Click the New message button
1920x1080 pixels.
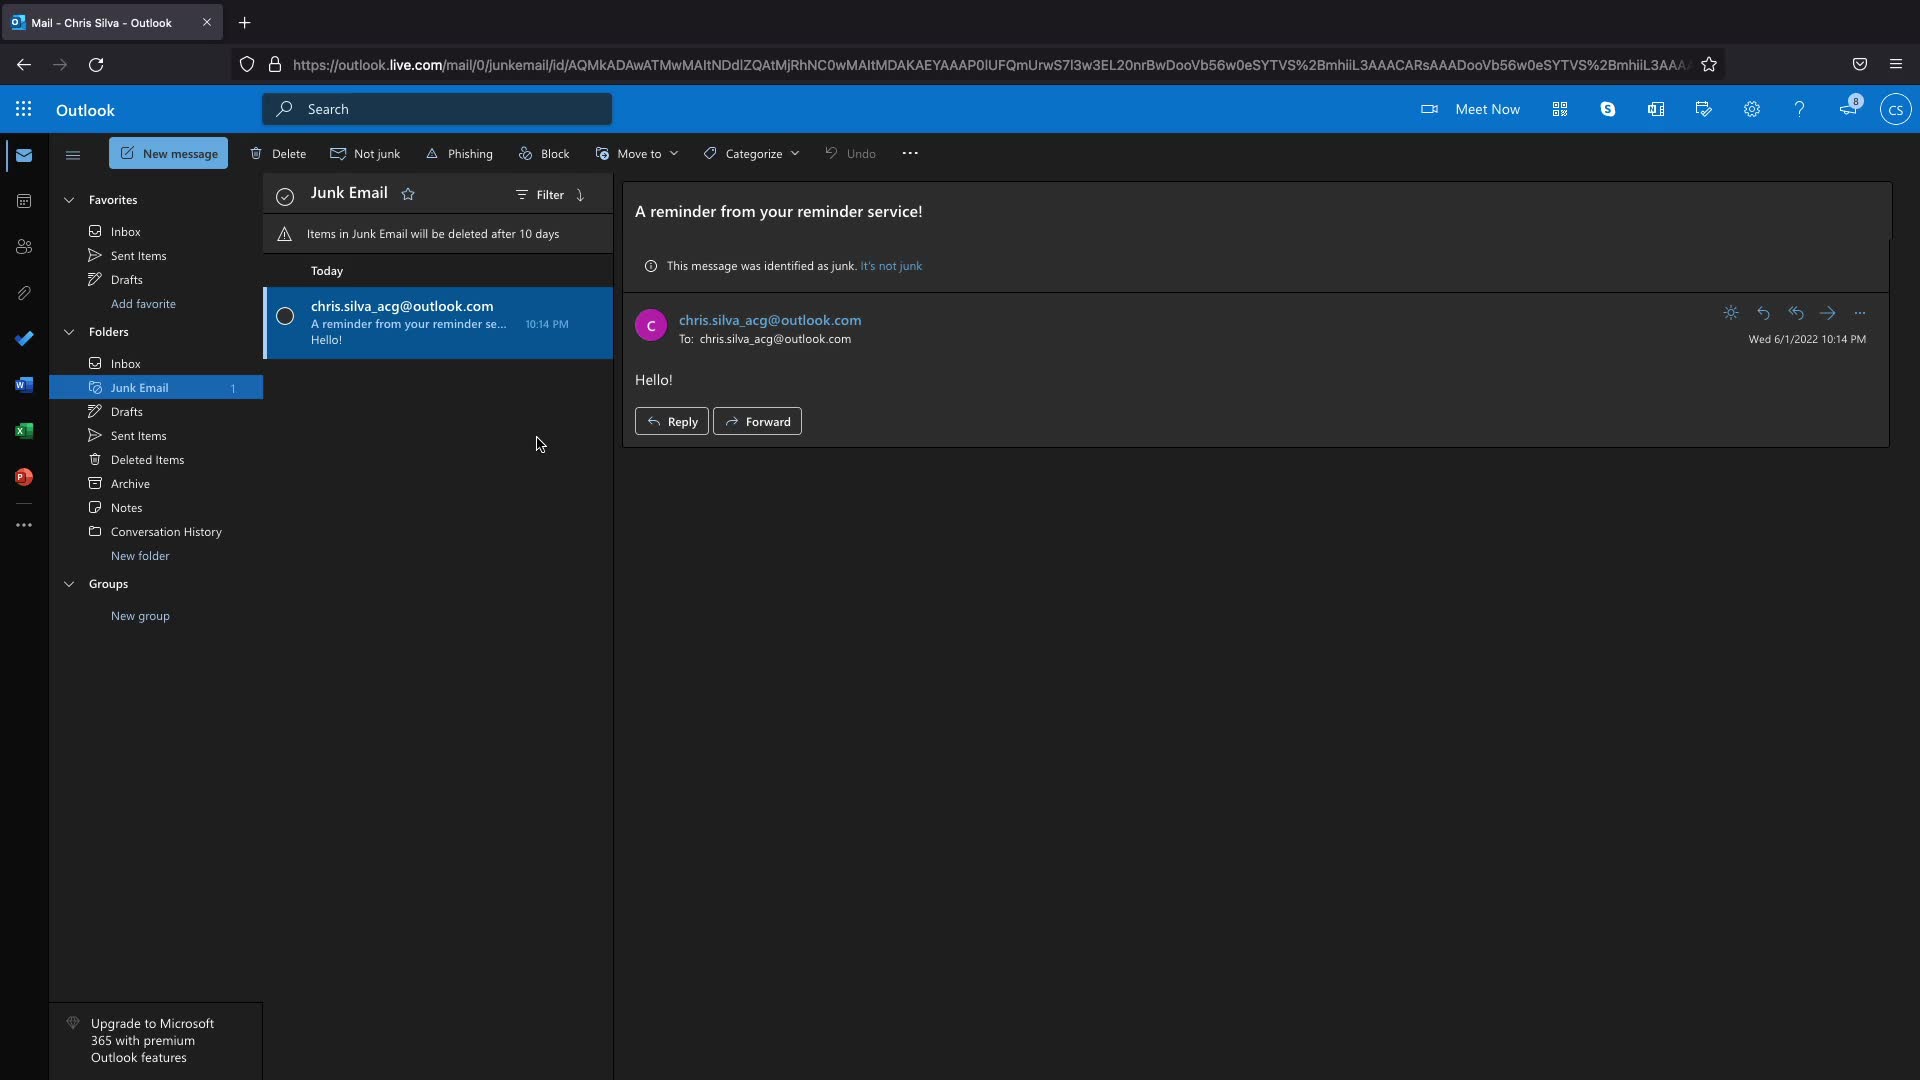(169, 154)
